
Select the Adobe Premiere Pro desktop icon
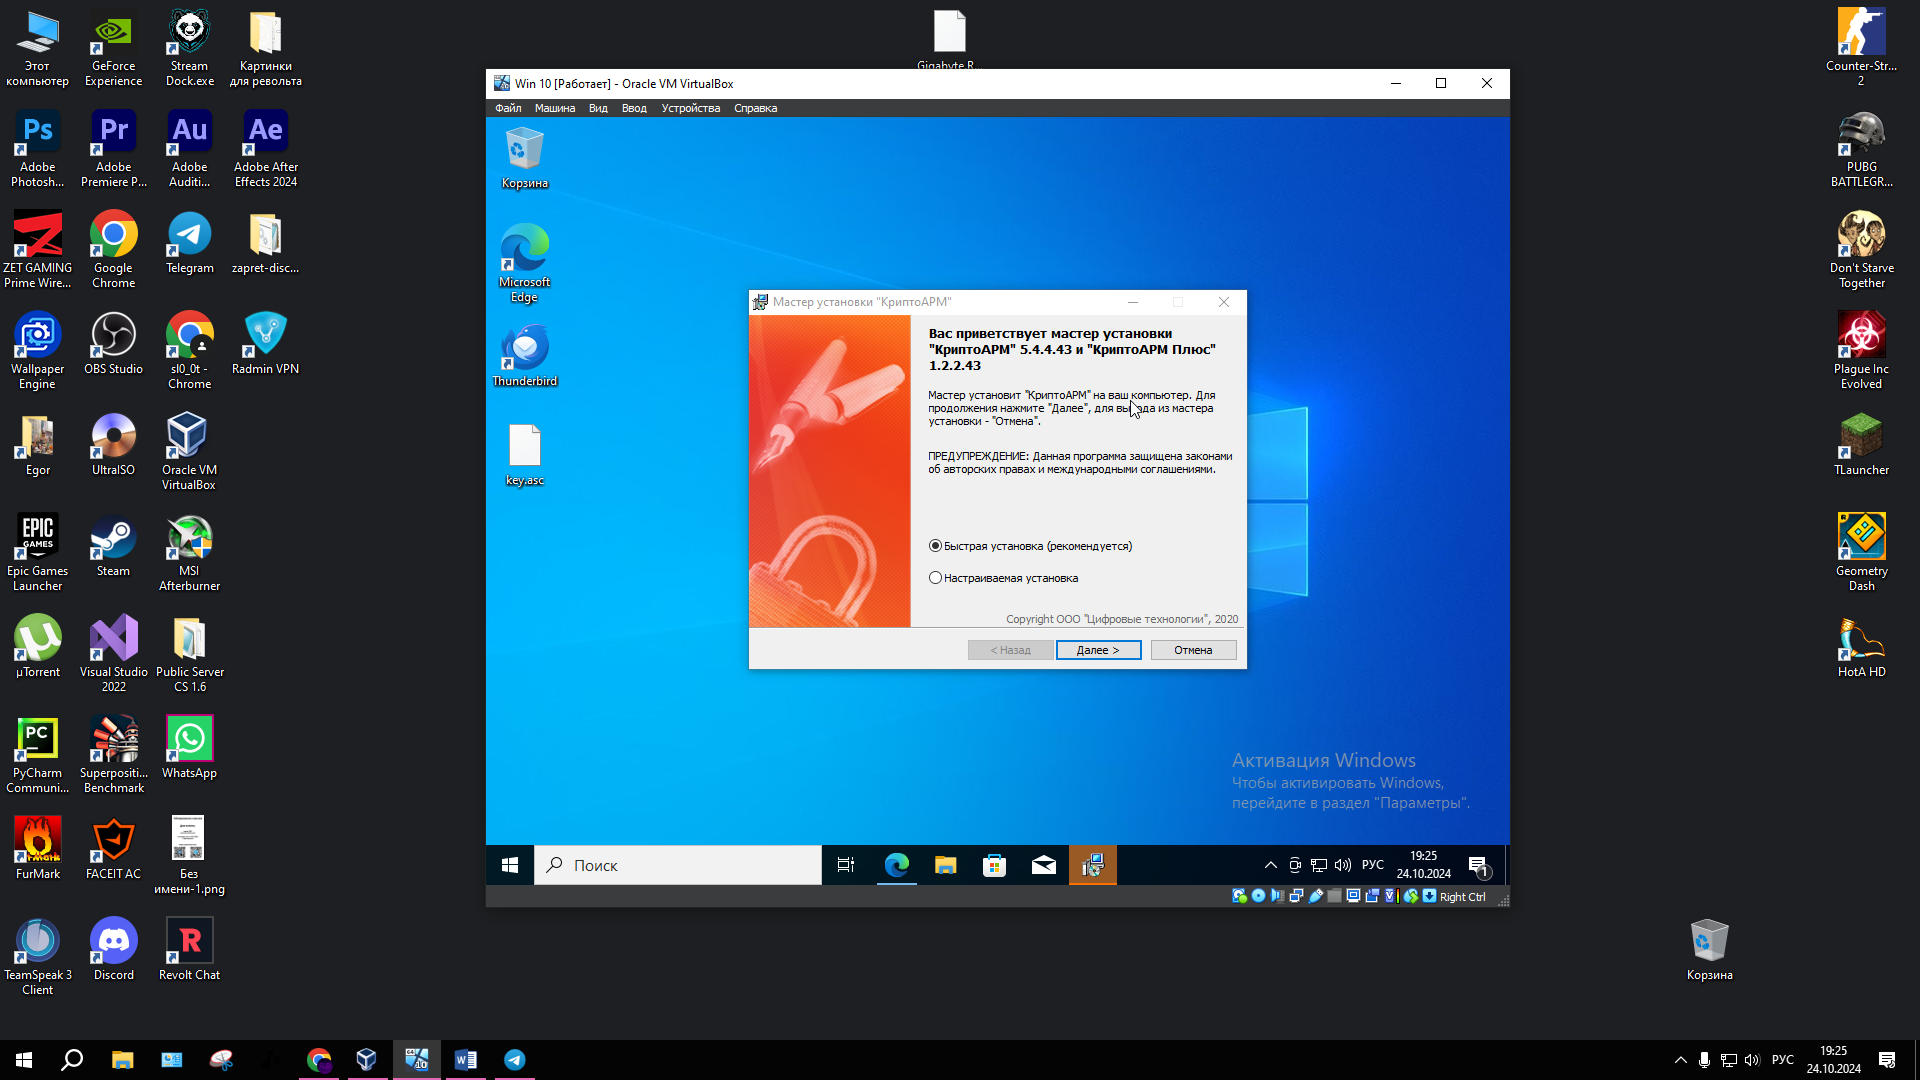(114, 148)
